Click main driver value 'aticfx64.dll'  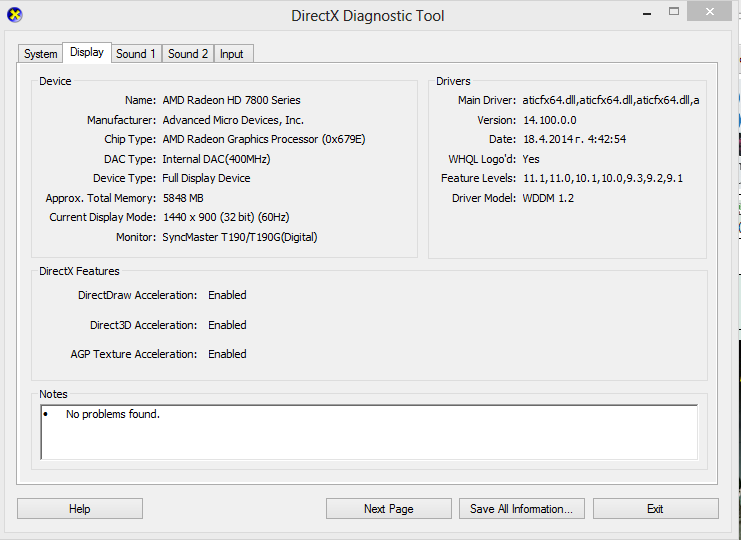611,100
